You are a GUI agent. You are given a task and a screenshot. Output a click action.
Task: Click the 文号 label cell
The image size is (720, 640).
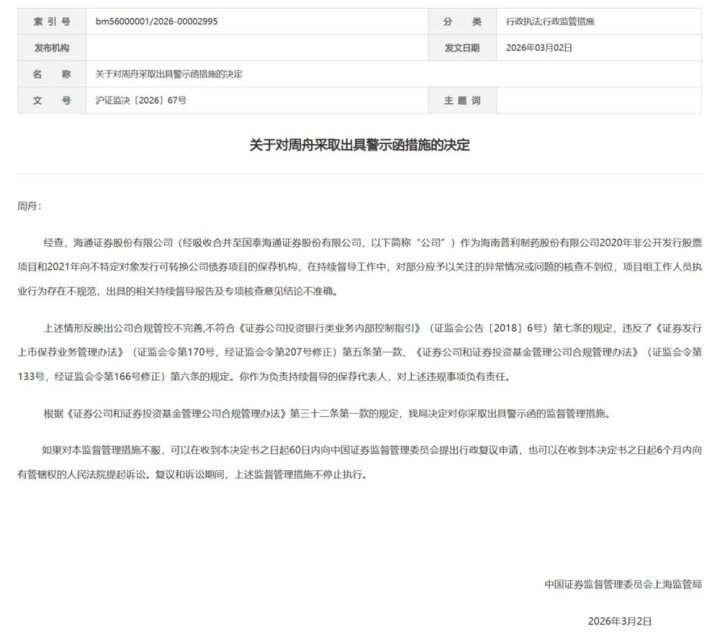[52, 100]
